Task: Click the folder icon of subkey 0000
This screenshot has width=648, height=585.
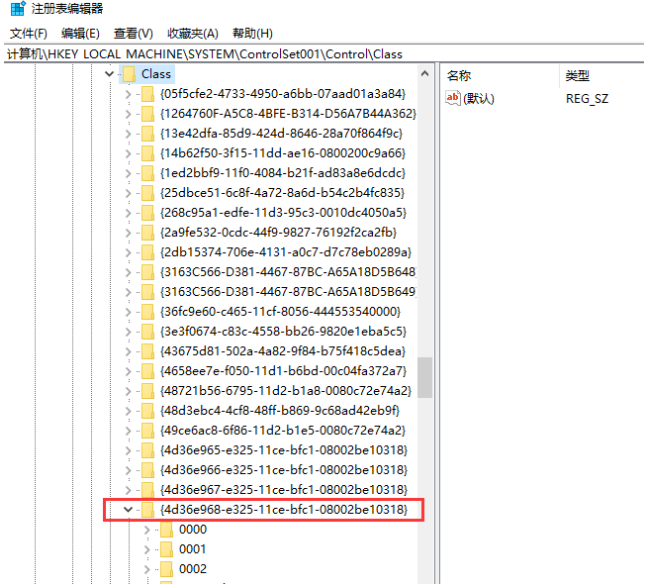Action: click(166, 529)
